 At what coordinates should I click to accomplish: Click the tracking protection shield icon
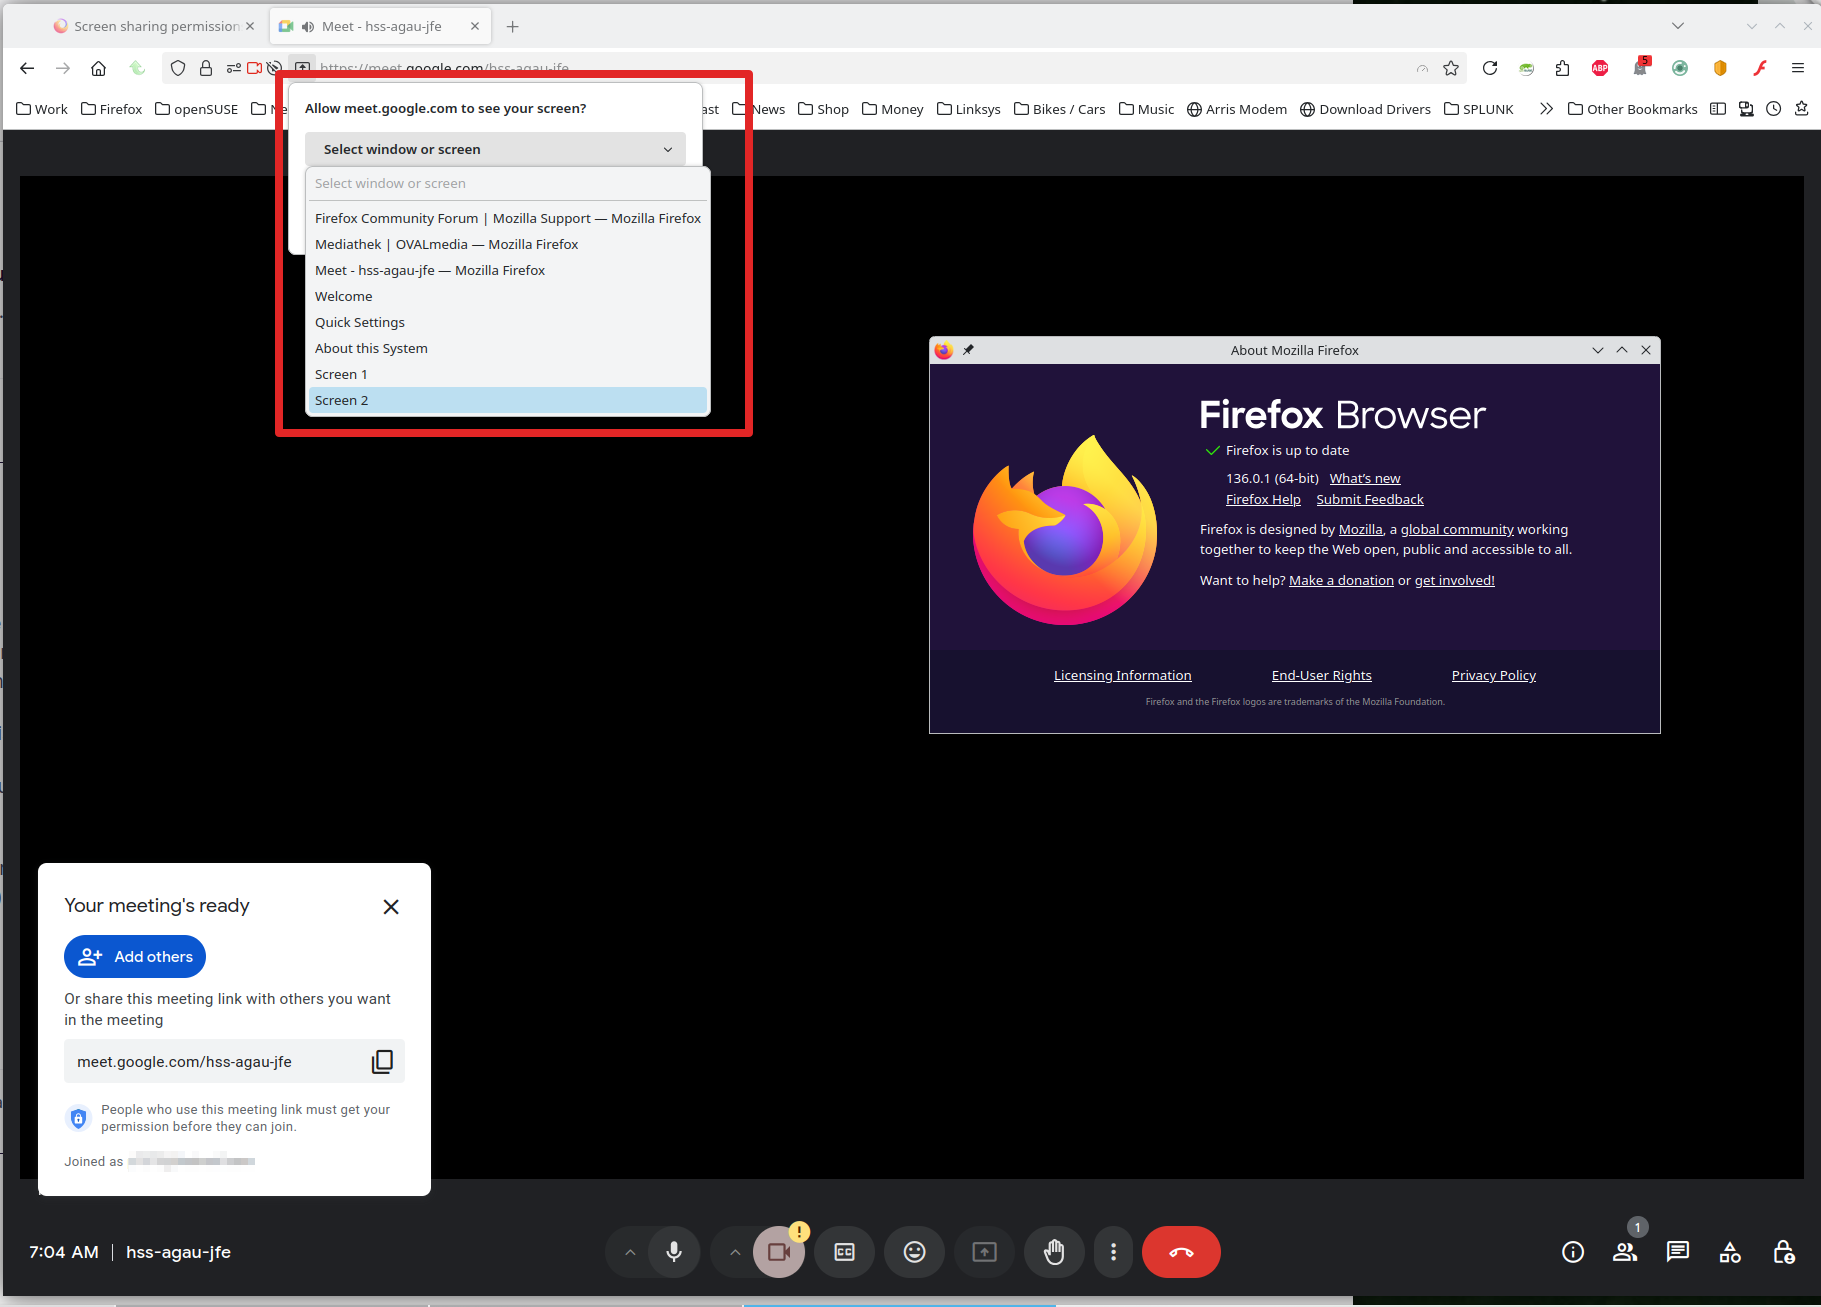pos(178,68)
